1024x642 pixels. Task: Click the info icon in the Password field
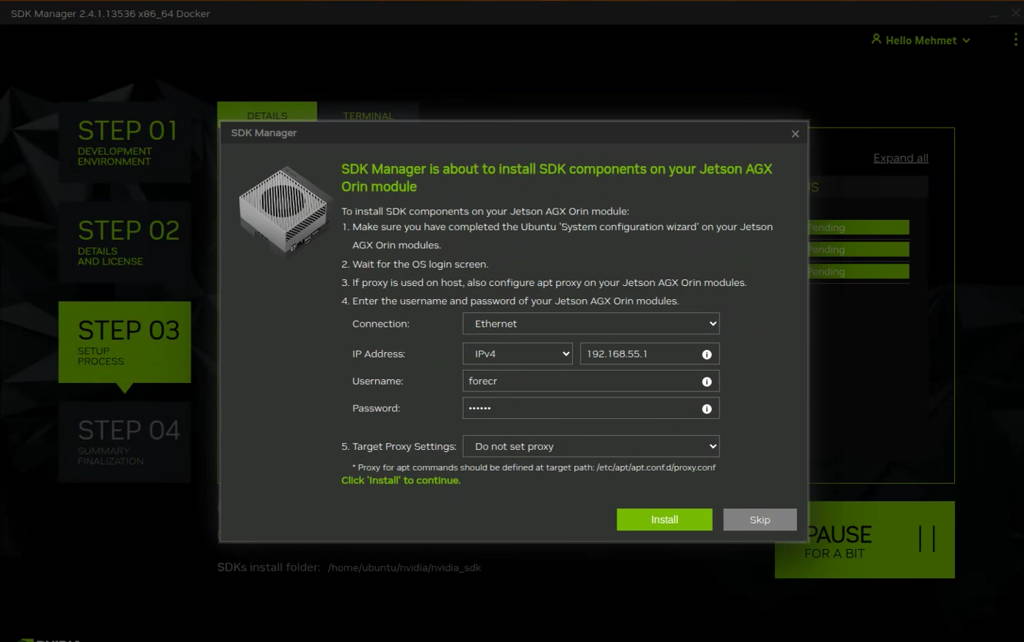click(x=707, y=409)
